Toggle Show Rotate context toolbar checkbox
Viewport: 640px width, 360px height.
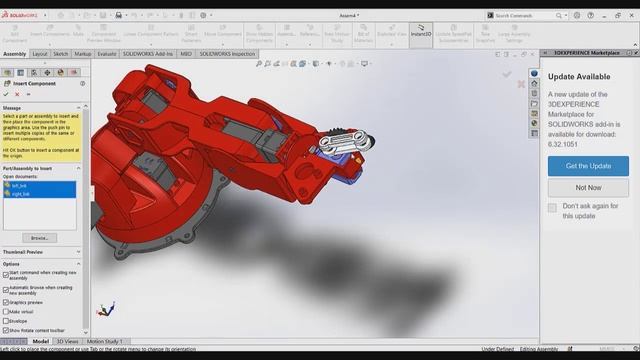(6, 331)
